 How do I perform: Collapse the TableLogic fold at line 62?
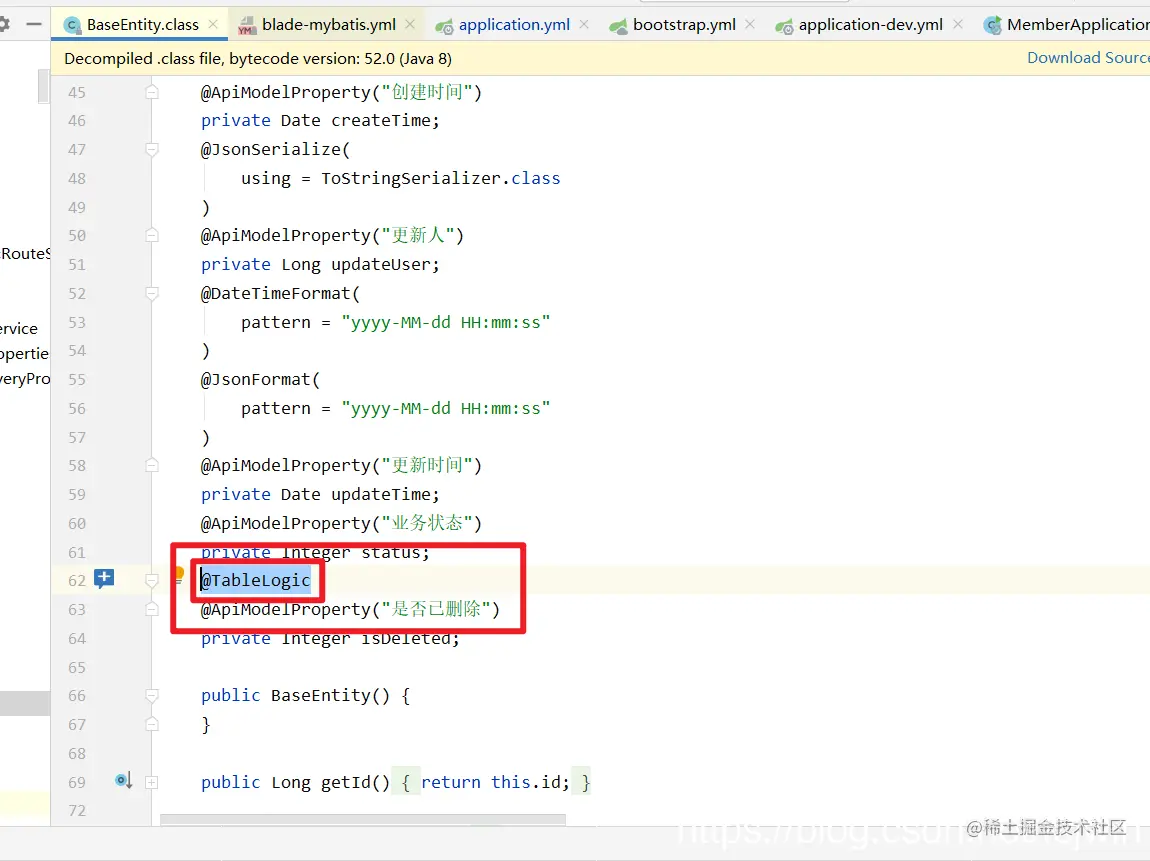click(x=152, y=581)
